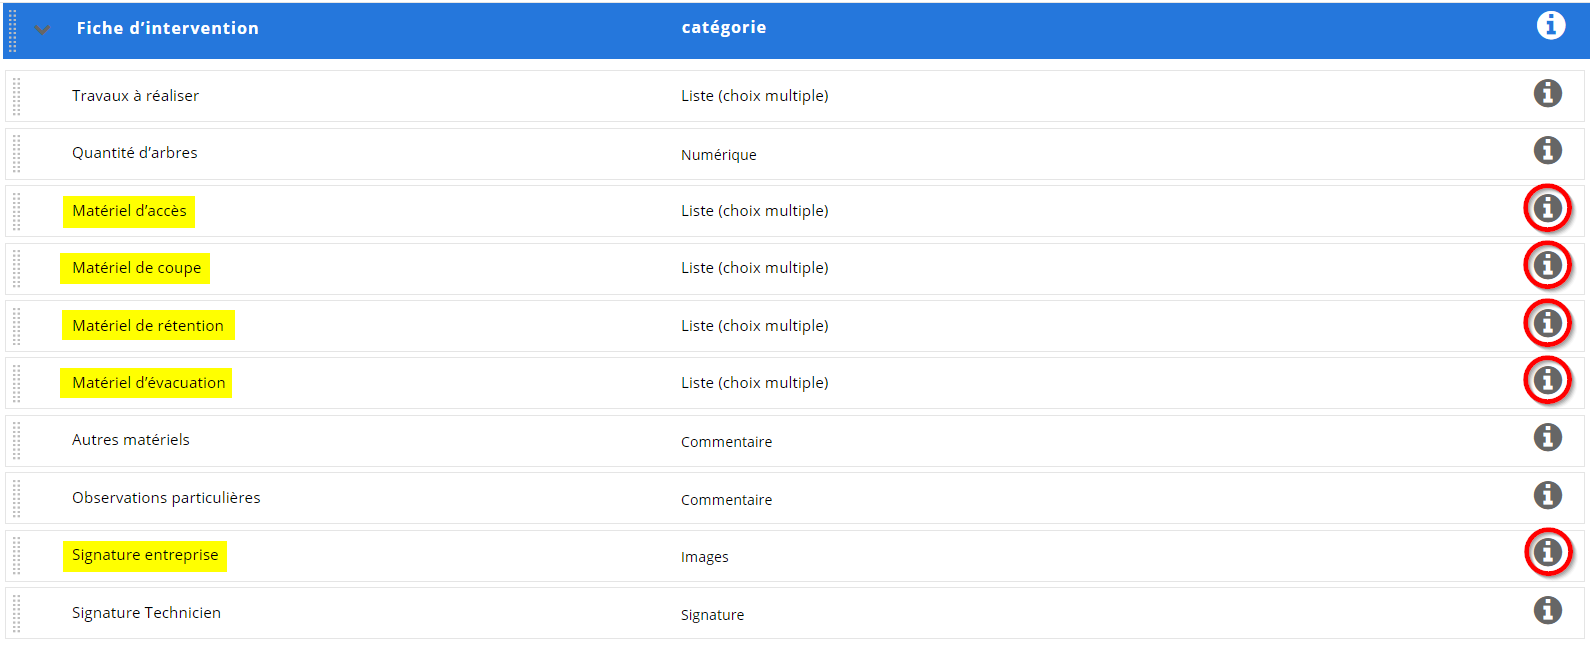Open info icon for Autres matériels
This screenshot has width=1590, height=646.
tap(1548, 437)
